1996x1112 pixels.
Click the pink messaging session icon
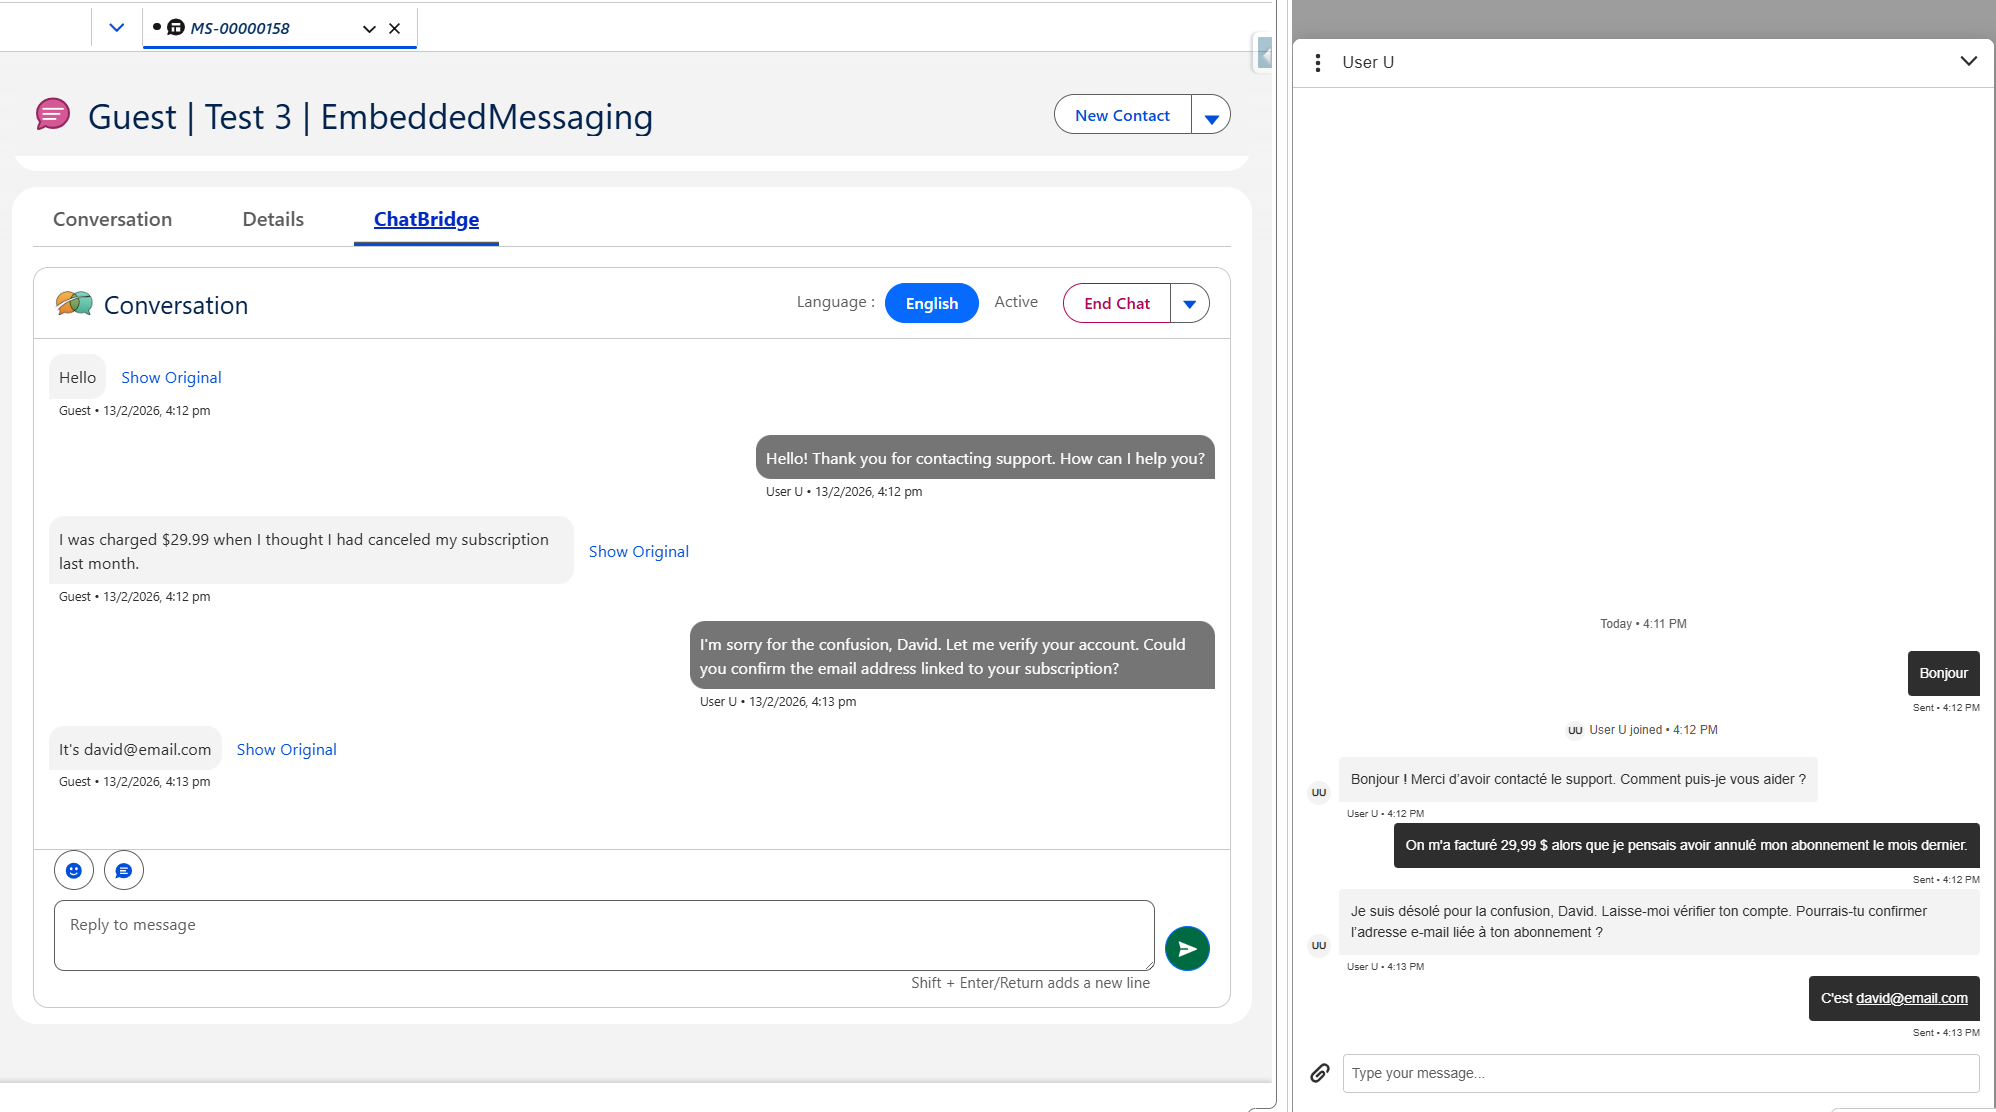pos(53,115)
